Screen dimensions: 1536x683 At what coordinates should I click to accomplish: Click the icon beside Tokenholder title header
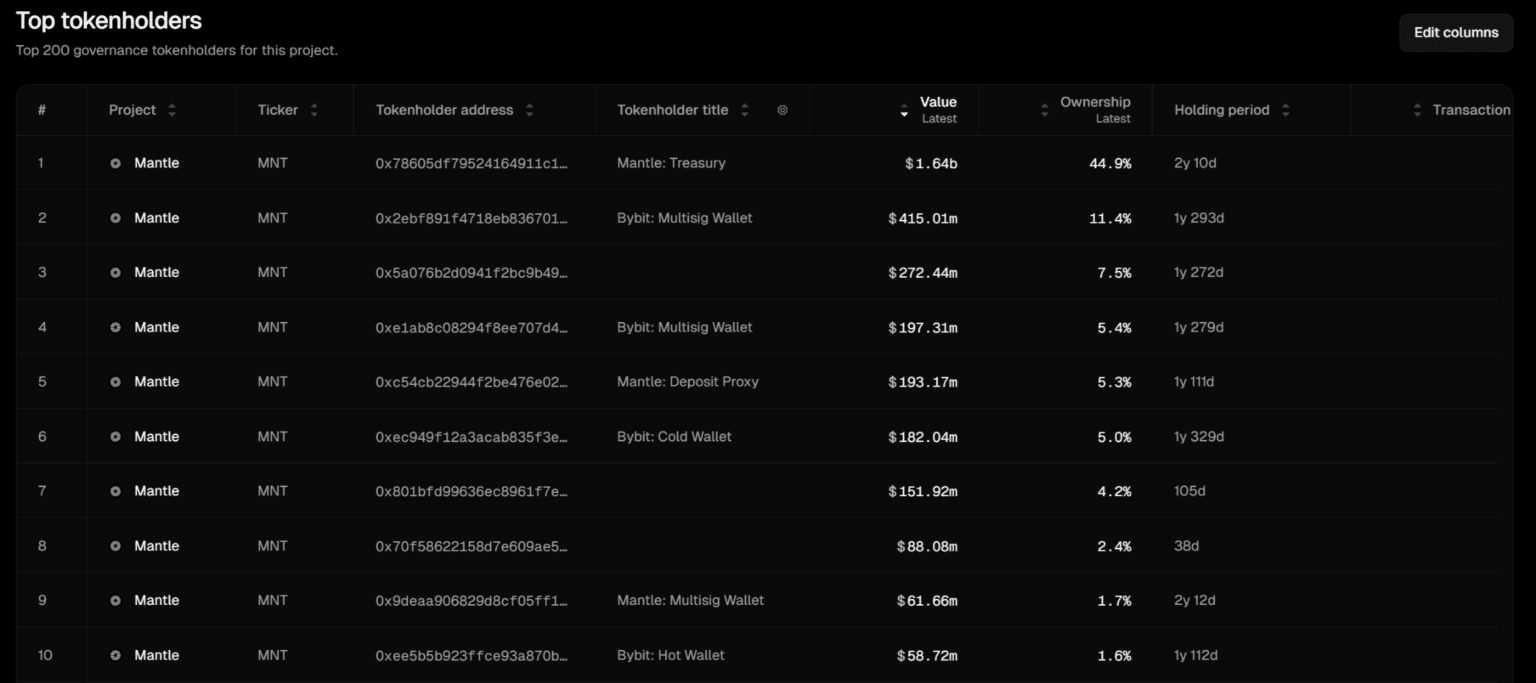coord(782,110)
